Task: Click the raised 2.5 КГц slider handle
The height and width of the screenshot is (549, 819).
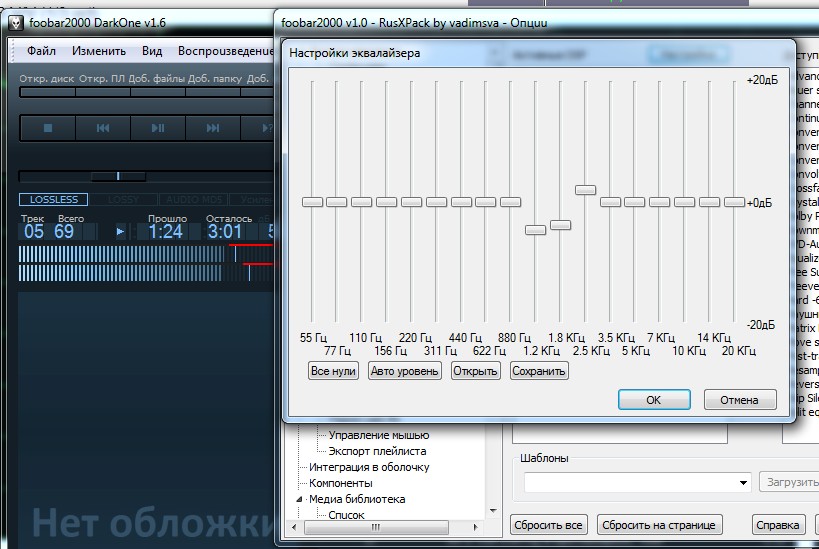Action: (x=586, y=190)
